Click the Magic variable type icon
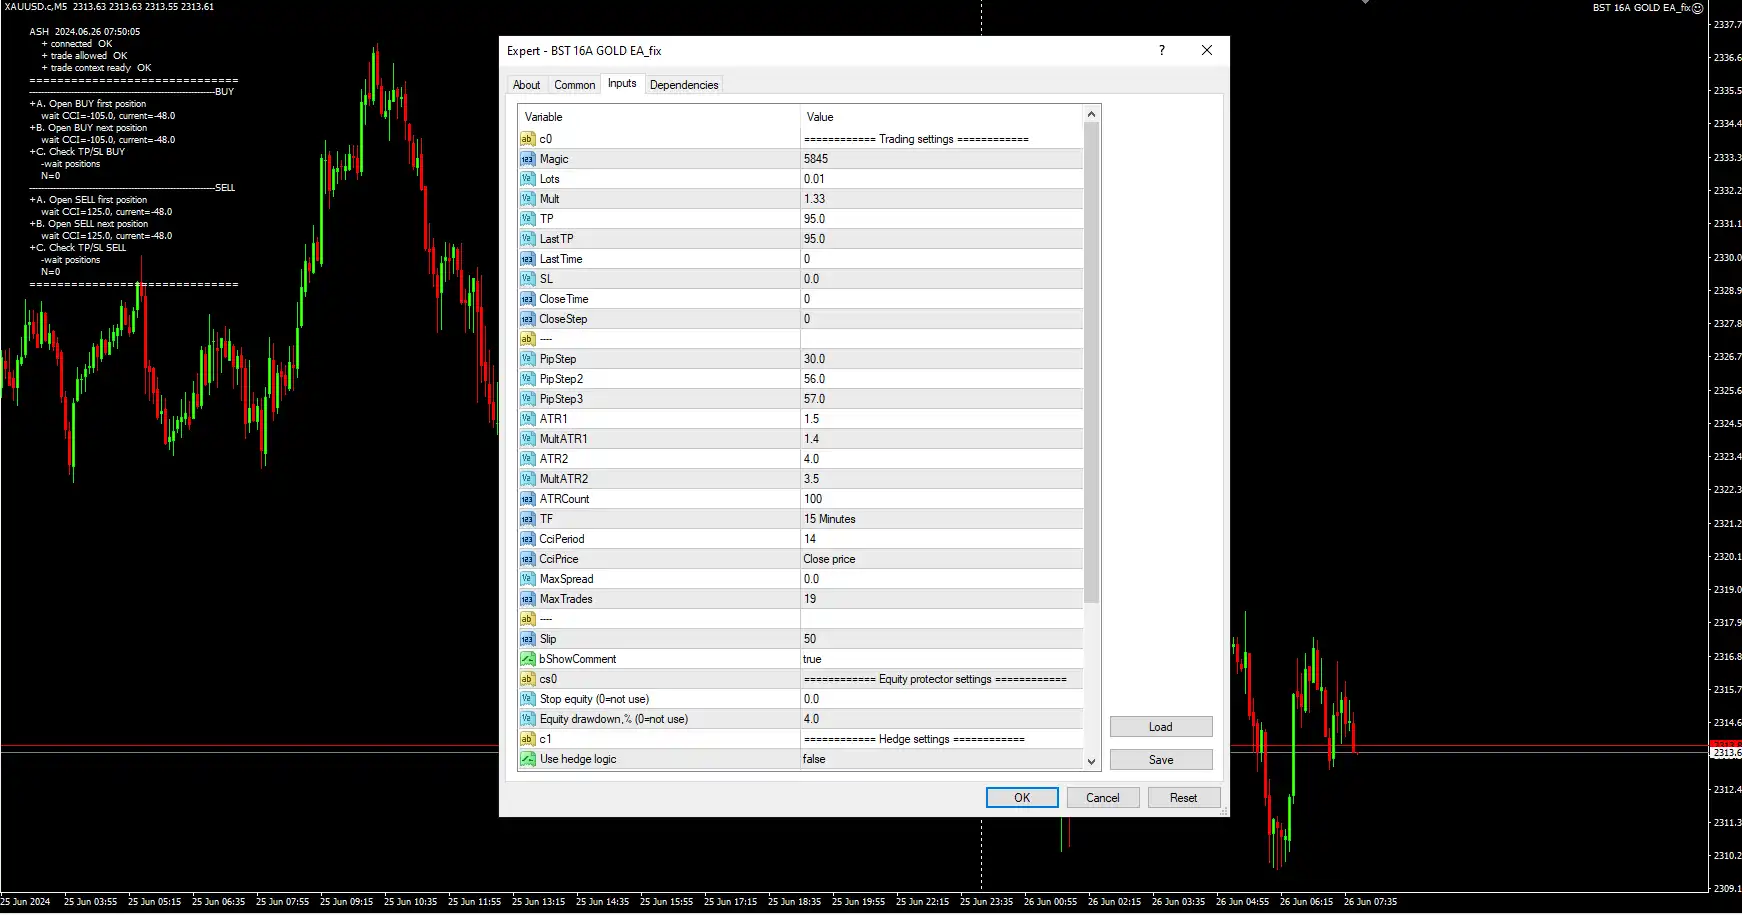Image resolution: width=1742 pixels, height=915 pixels. tap(527, 159)
